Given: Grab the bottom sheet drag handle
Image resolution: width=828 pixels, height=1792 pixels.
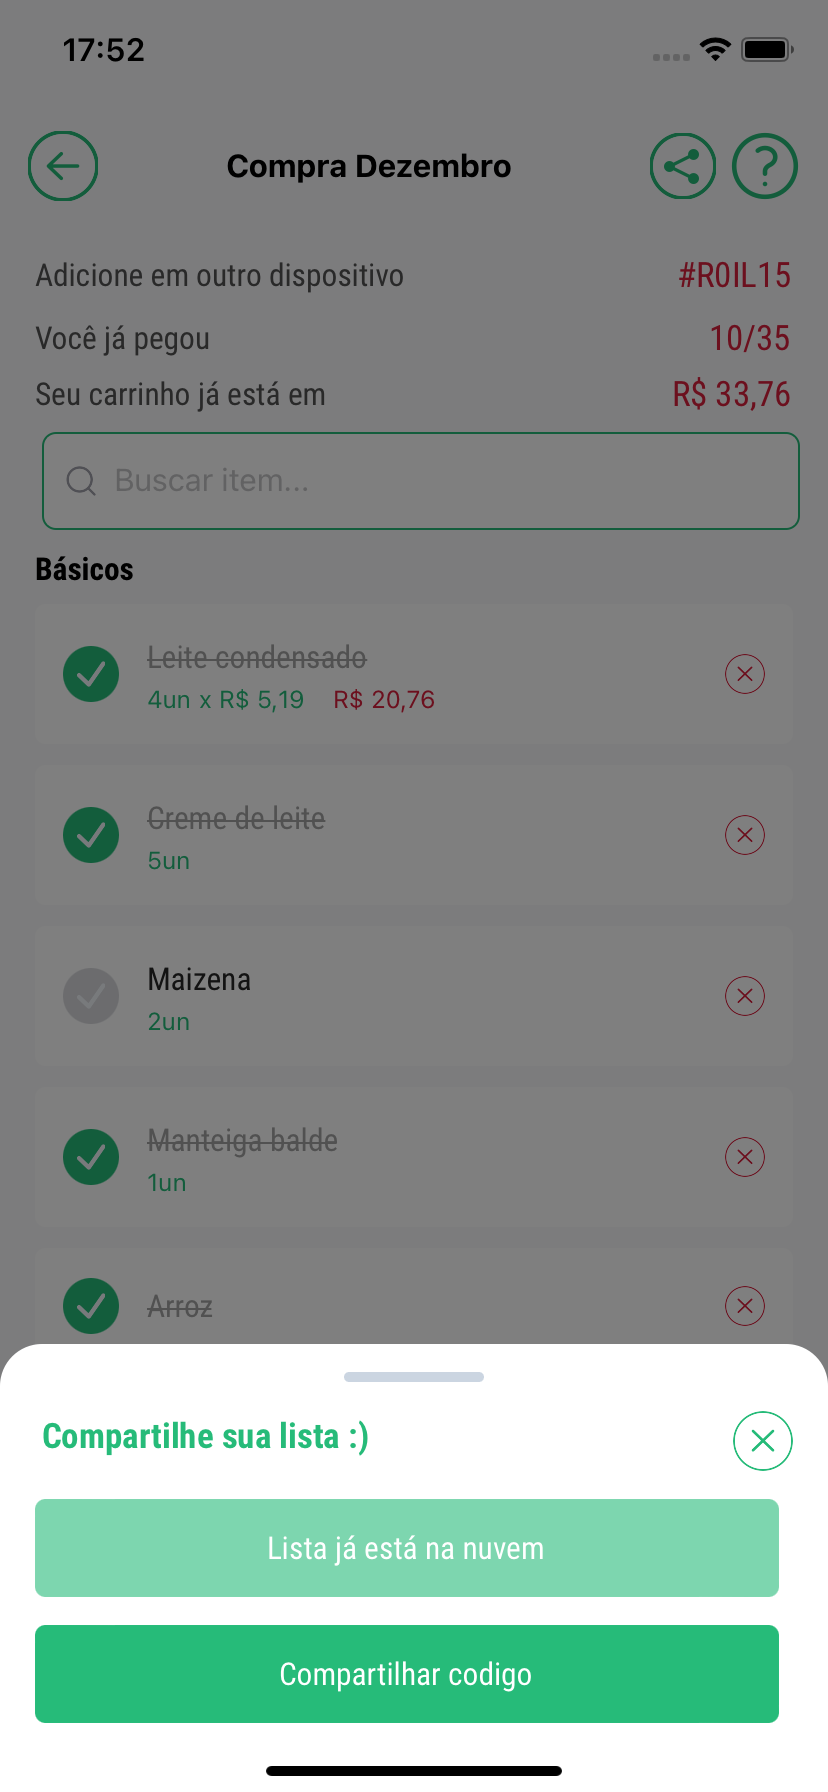Looking at the screenshot, I should (x=414, y=1377).
